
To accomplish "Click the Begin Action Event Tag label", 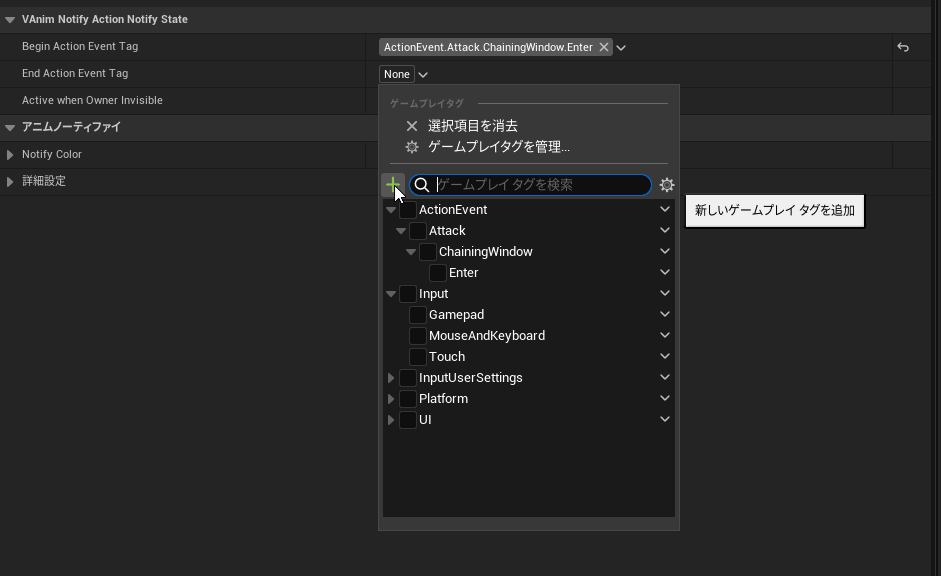I will pyautogui.click(x=80, y=46).
